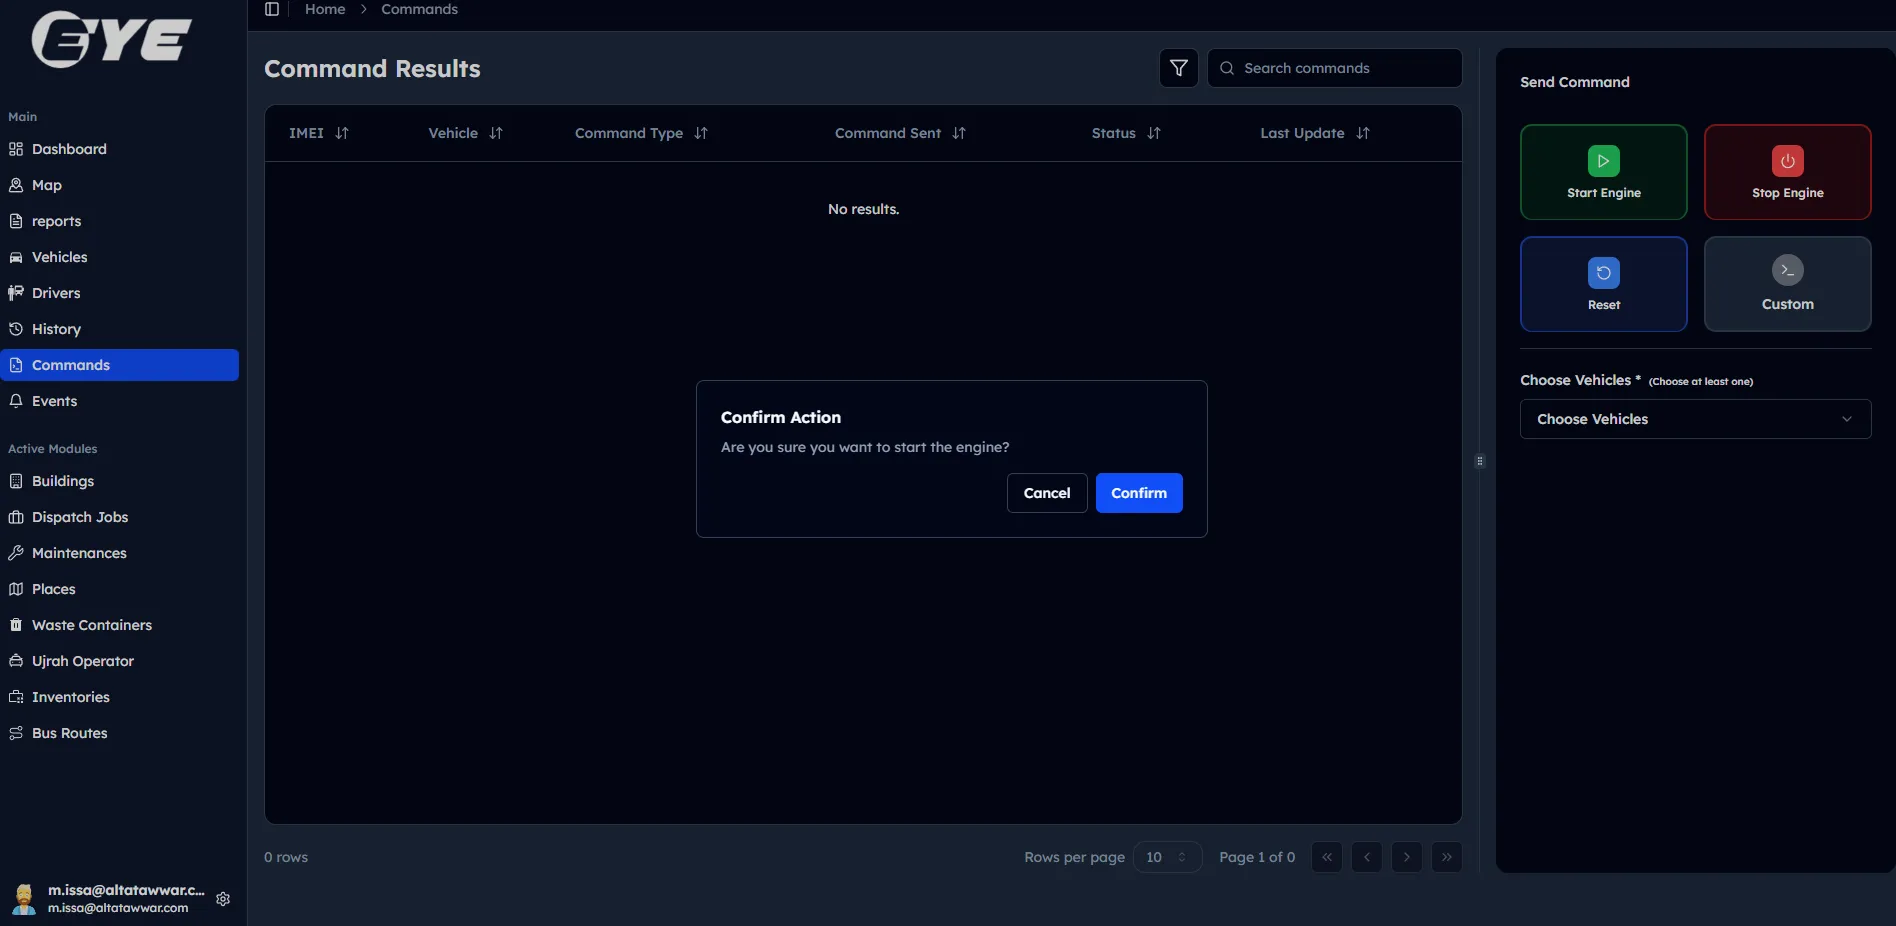Open the rows per page selector
This screenshot has height=926, width=1896.
coord(1167,857)
